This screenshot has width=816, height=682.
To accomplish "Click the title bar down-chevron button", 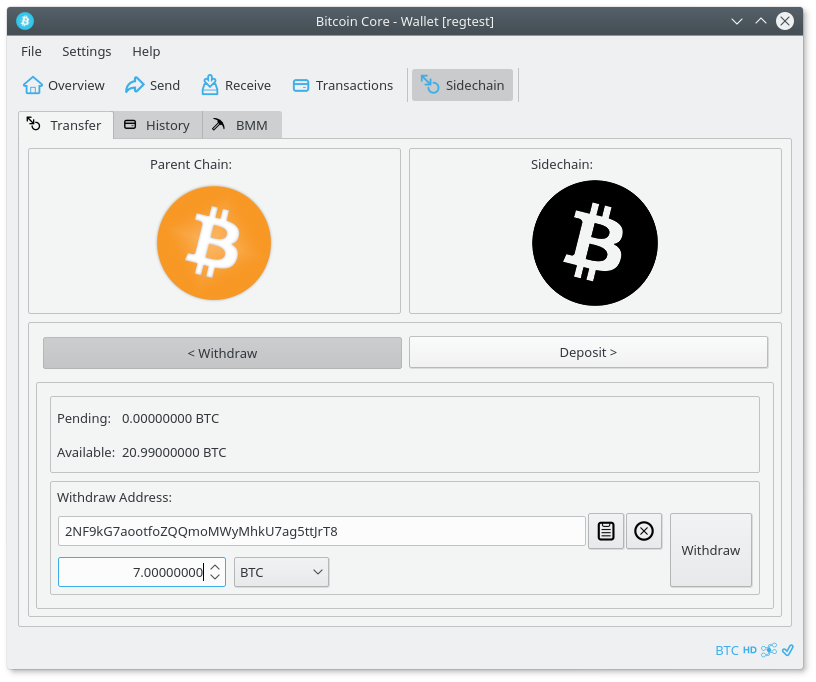I will [x=736, y=21].
